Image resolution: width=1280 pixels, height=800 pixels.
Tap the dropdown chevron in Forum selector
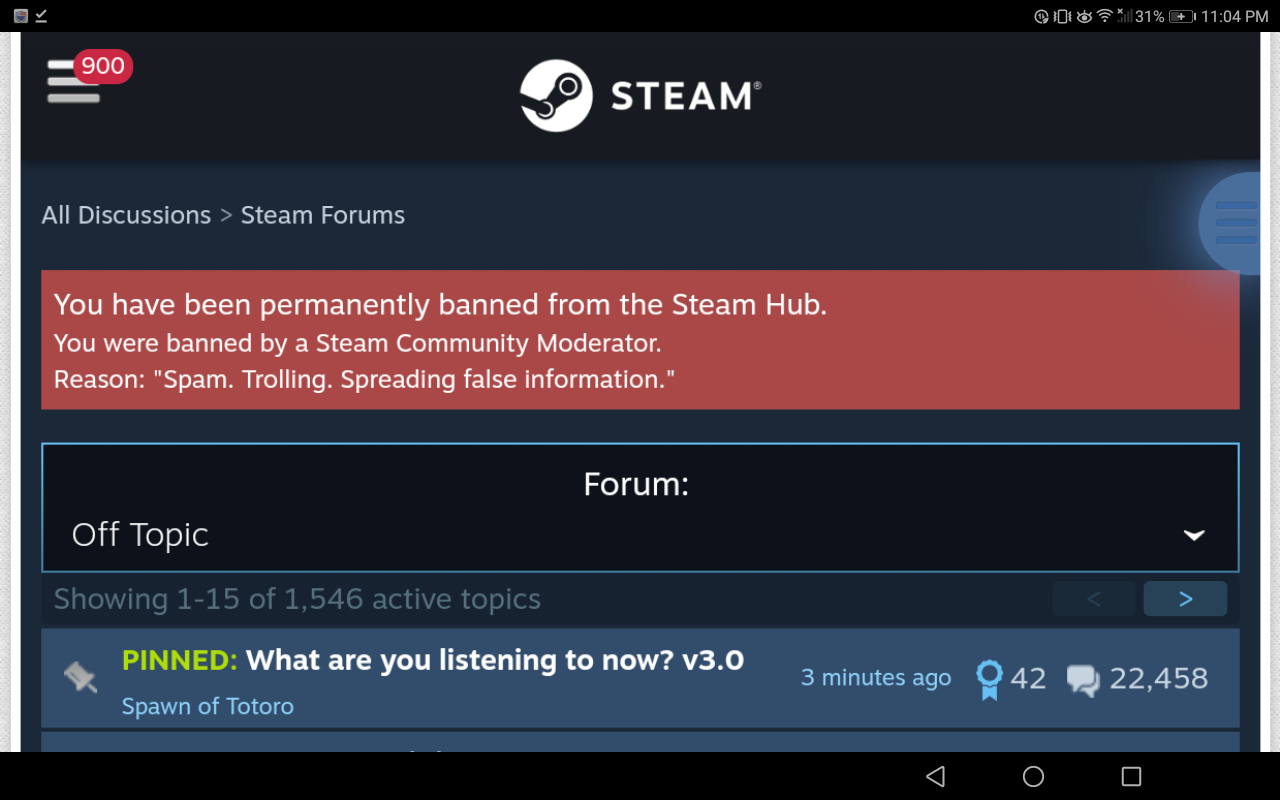click(1194, 535)
